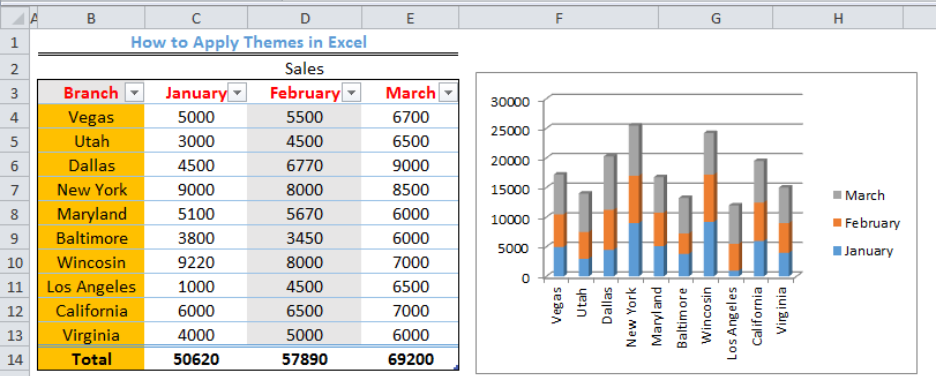
Task: Click the select-all corner triangle
Action: click(18, 20)
